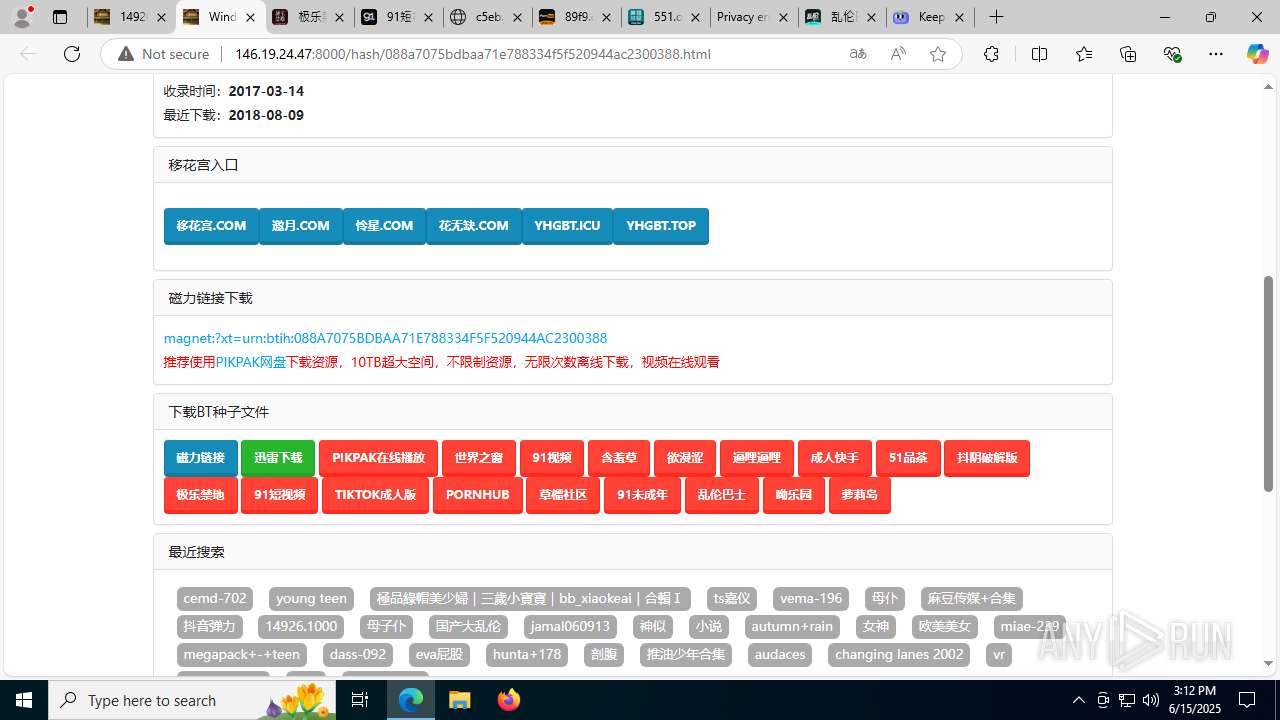Open the Extensions puzzle icon
The width and height of the screenshot is (1280, 720).
[x=991, y=54]
